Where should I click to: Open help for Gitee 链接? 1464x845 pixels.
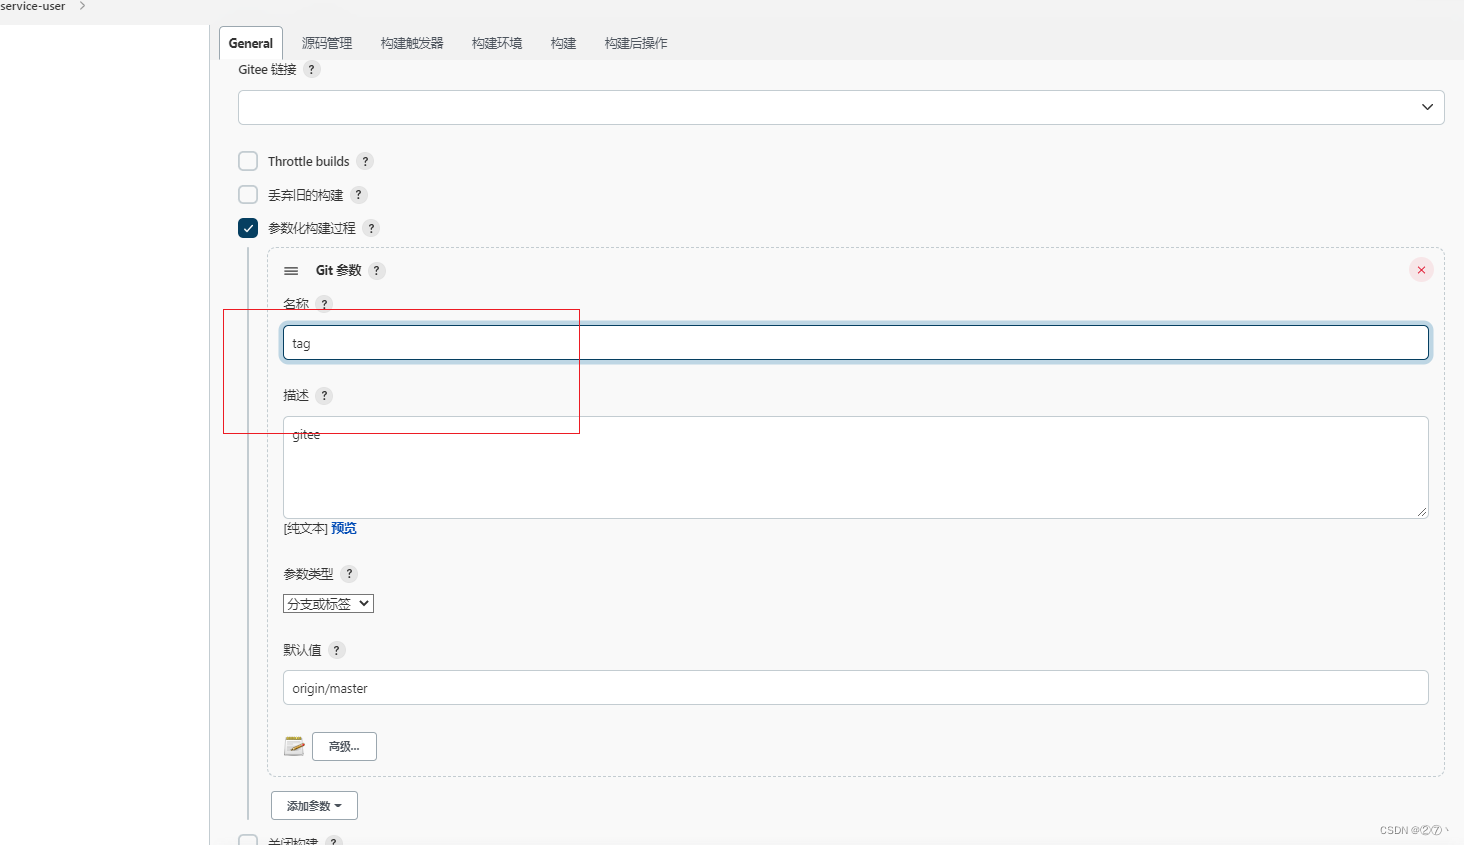coord(312,69)
